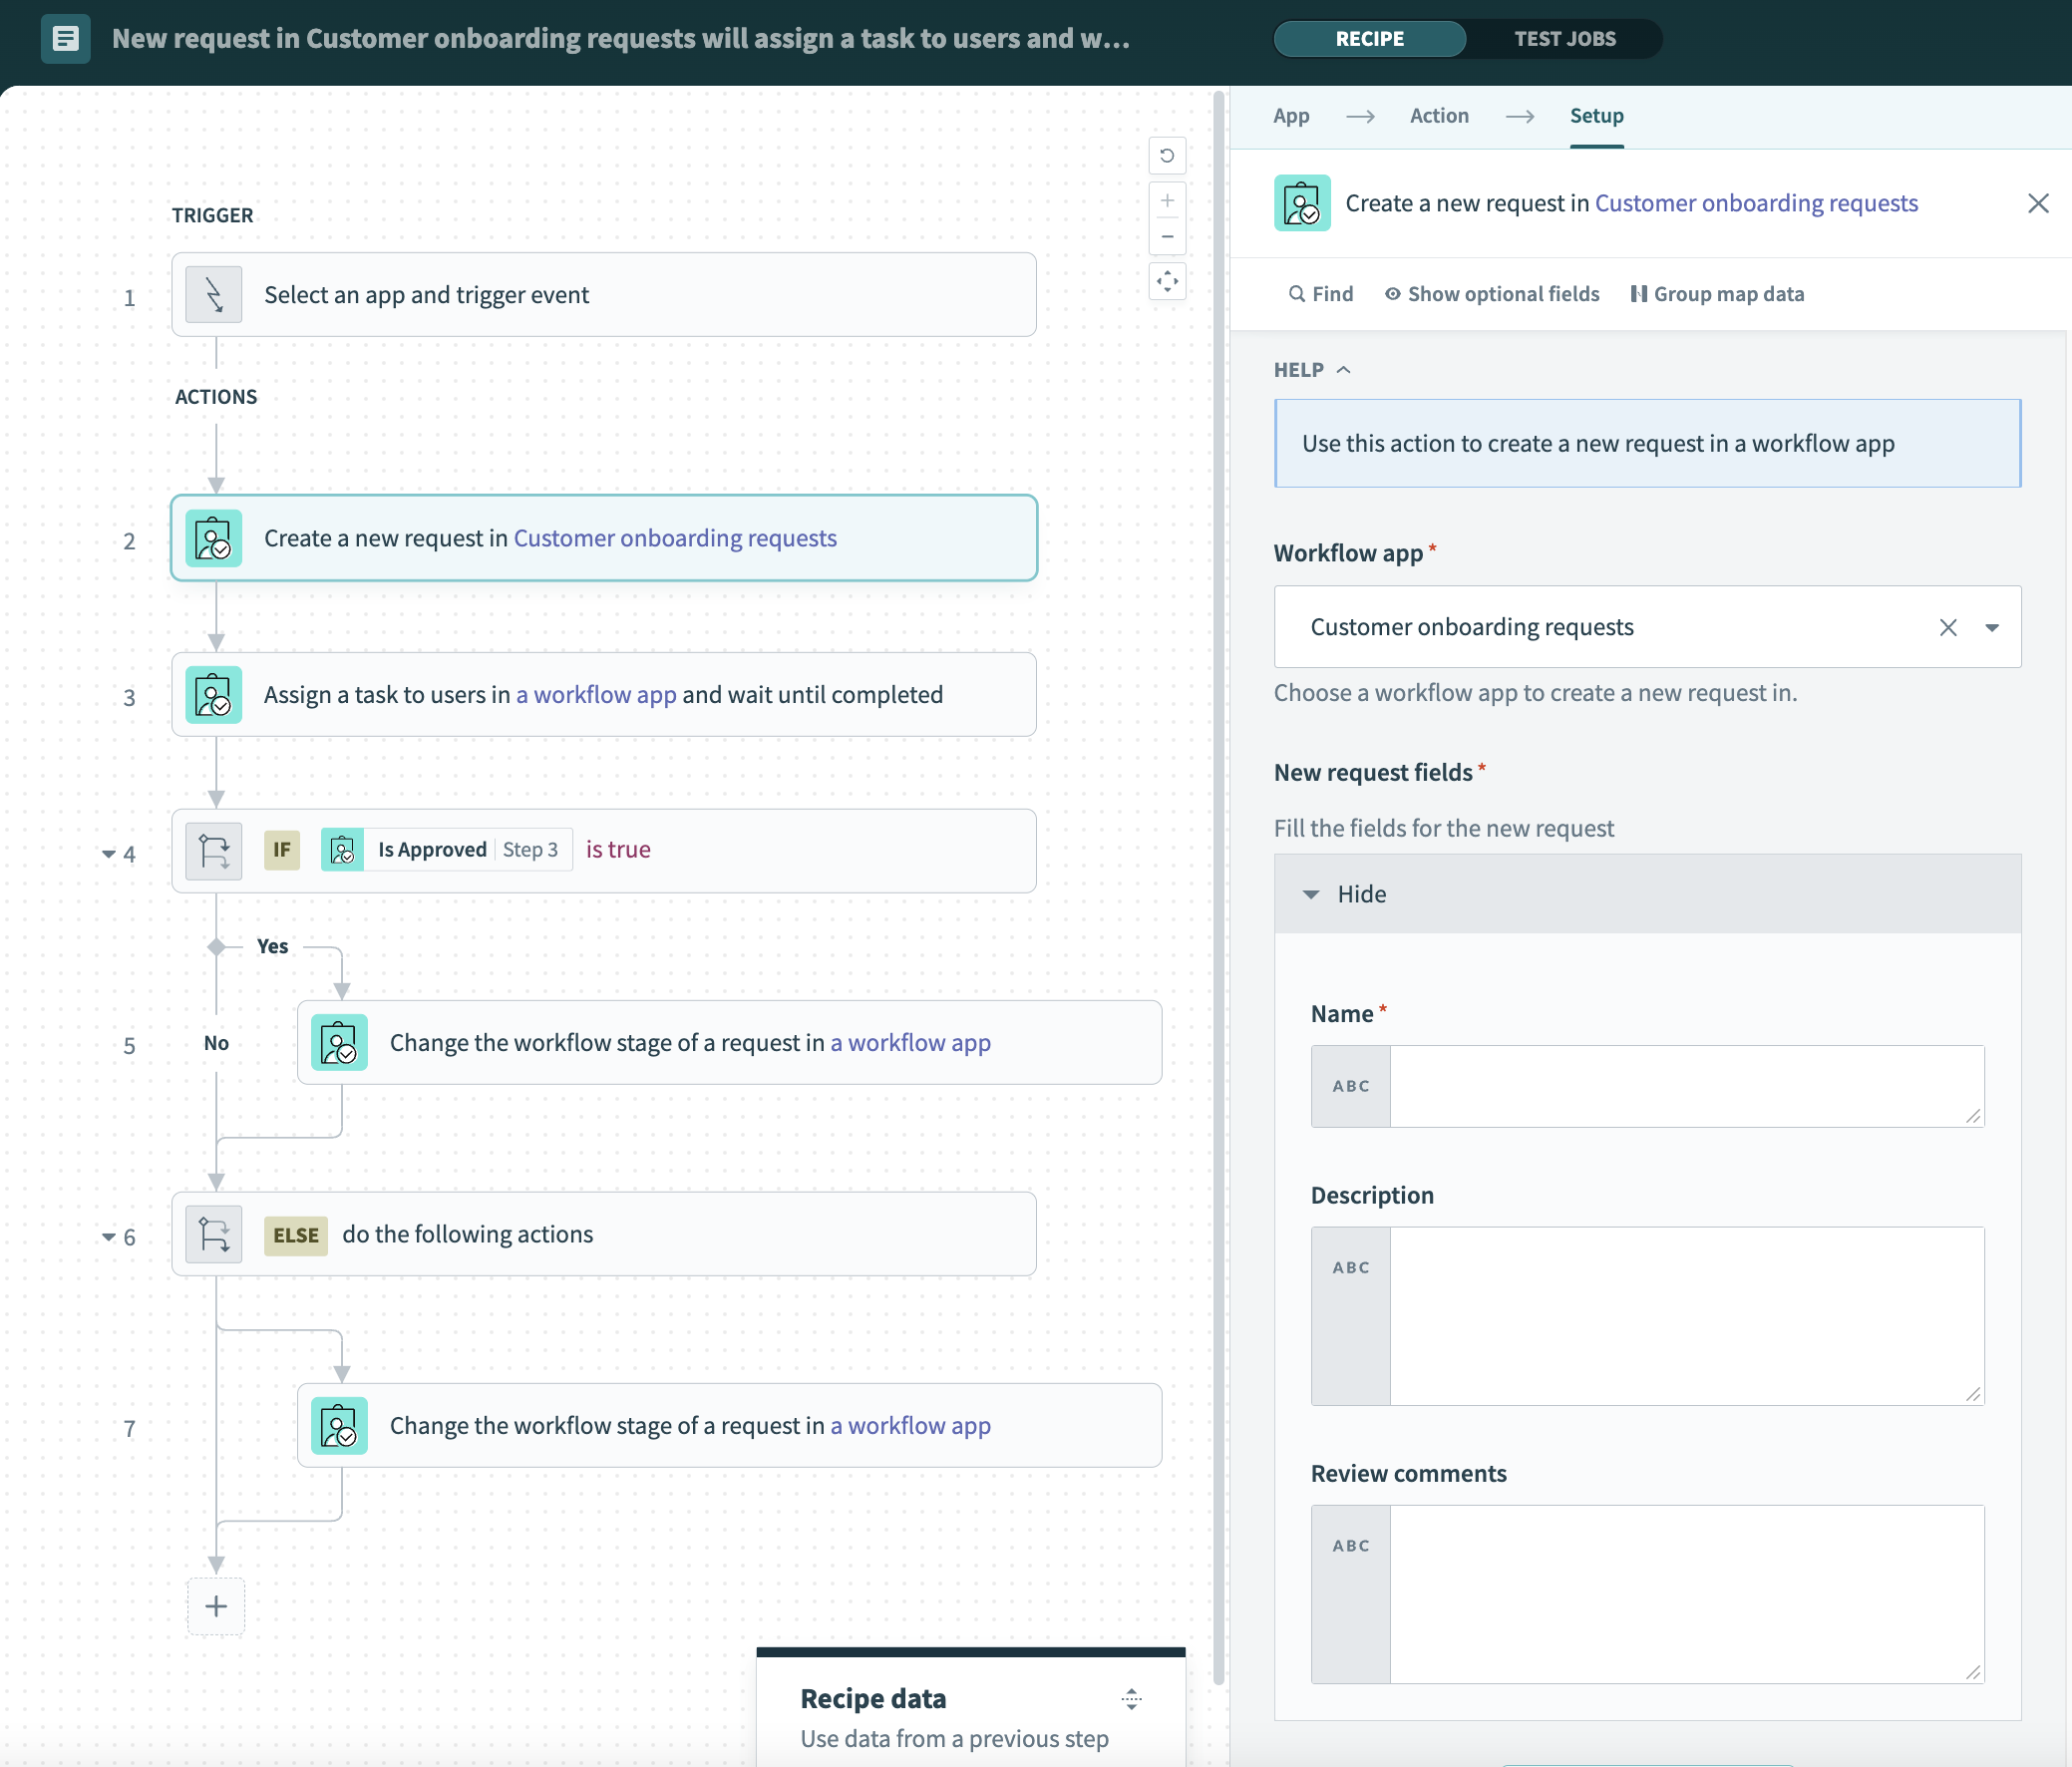Click the IF branch icon in step 4
This screenshot has height=1767, width=2072.
(214, 851)
